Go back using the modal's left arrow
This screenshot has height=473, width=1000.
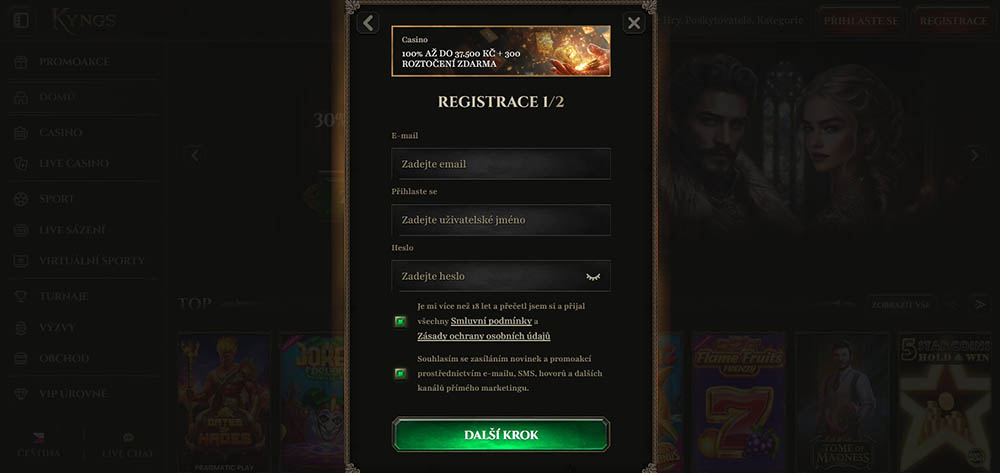pos(368,23)
